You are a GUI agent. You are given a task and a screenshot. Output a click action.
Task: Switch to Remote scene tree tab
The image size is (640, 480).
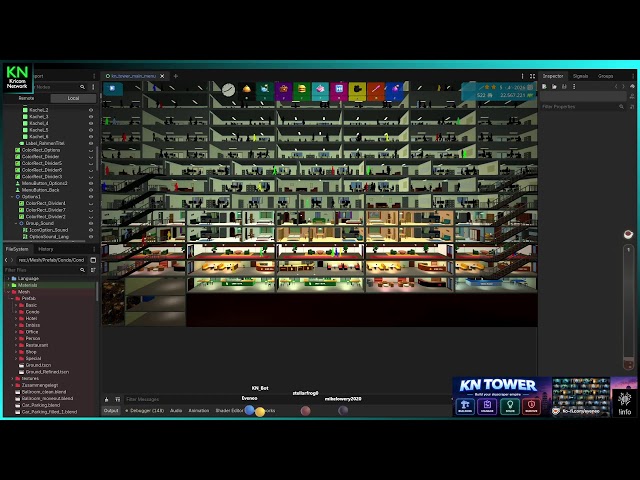click(x=27, y=98)
